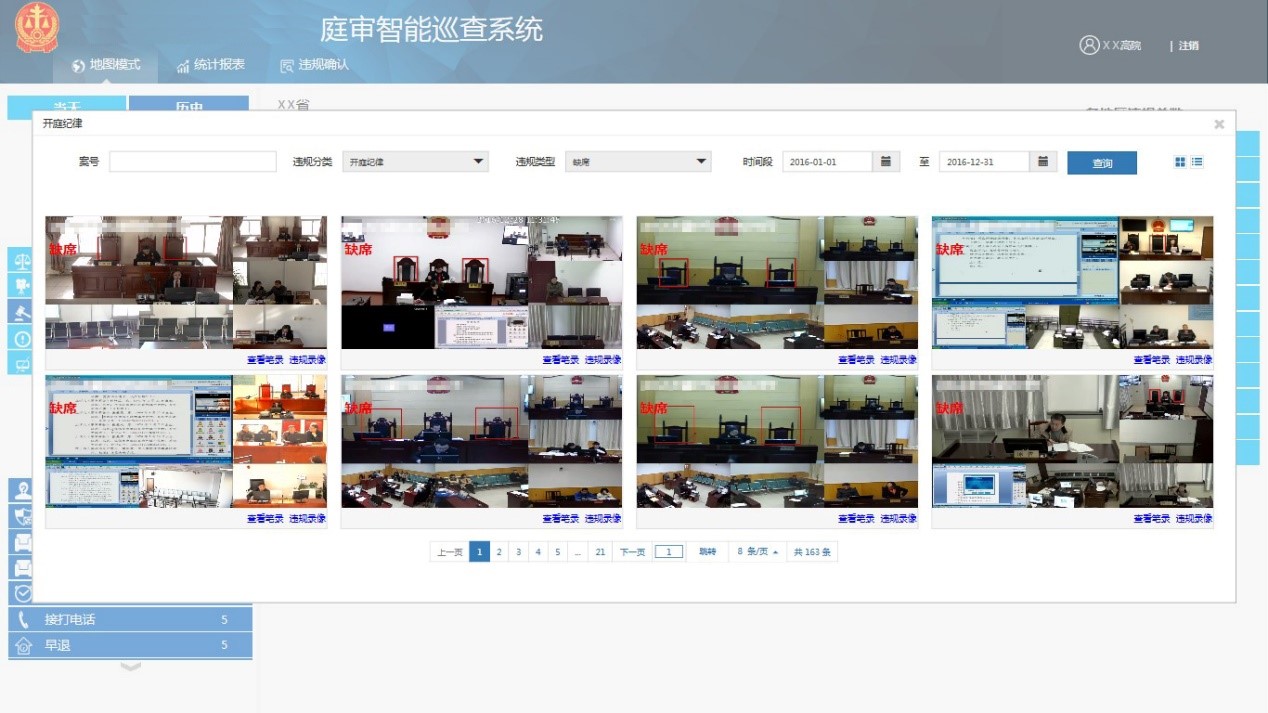The width and height of the screenshot is (1268, 713).
Task: Click the scales of justice sidebar icon
Action: [19, 260]
